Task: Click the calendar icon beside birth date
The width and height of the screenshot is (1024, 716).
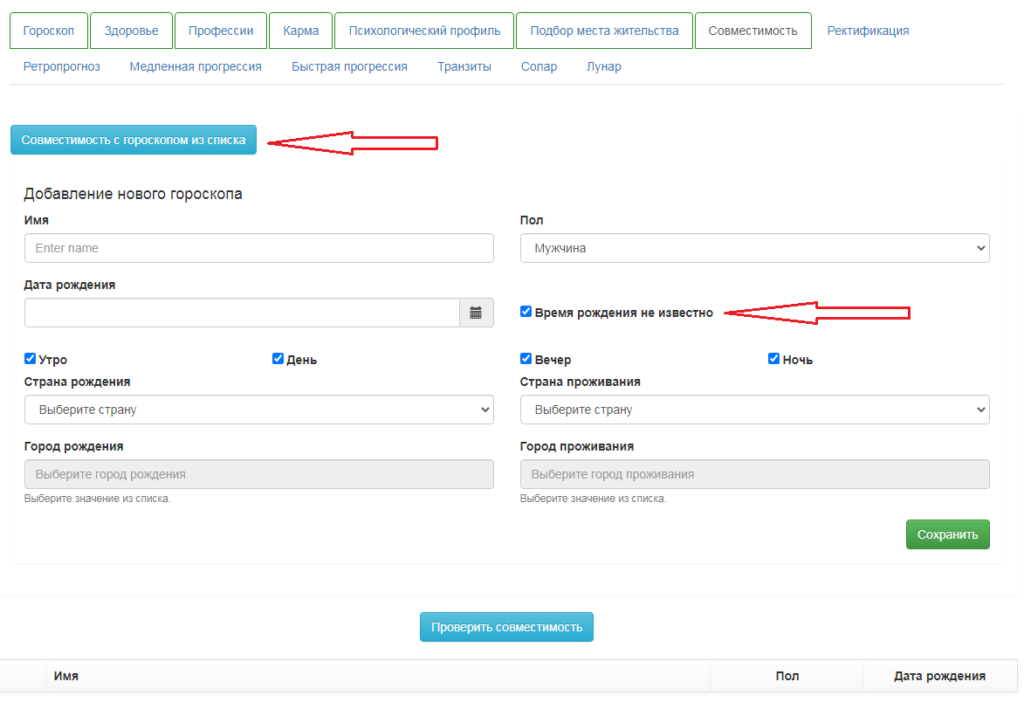Action: [476, 313]
